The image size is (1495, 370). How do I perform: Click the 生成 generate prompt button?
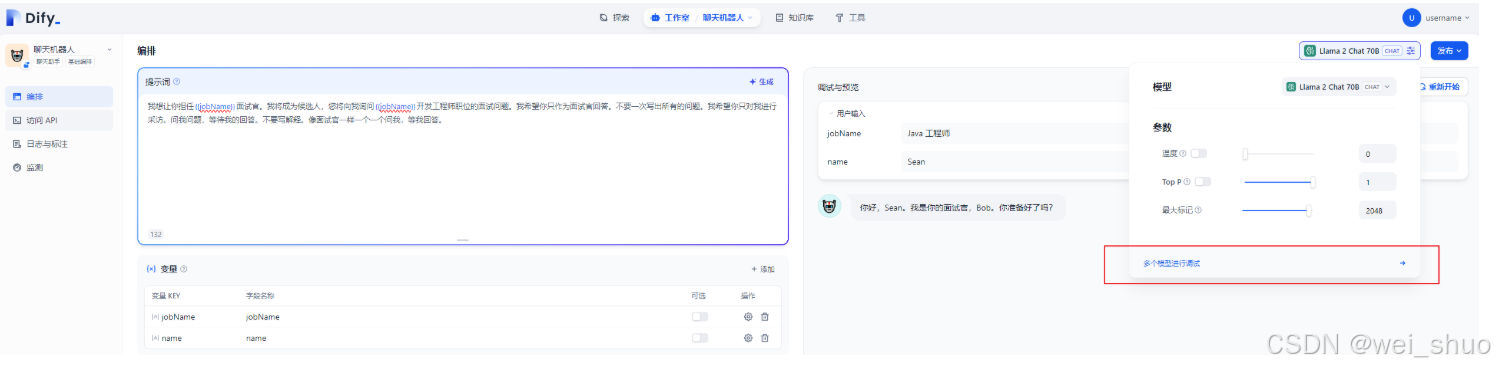pyautogui.click(x=761, y=82)
